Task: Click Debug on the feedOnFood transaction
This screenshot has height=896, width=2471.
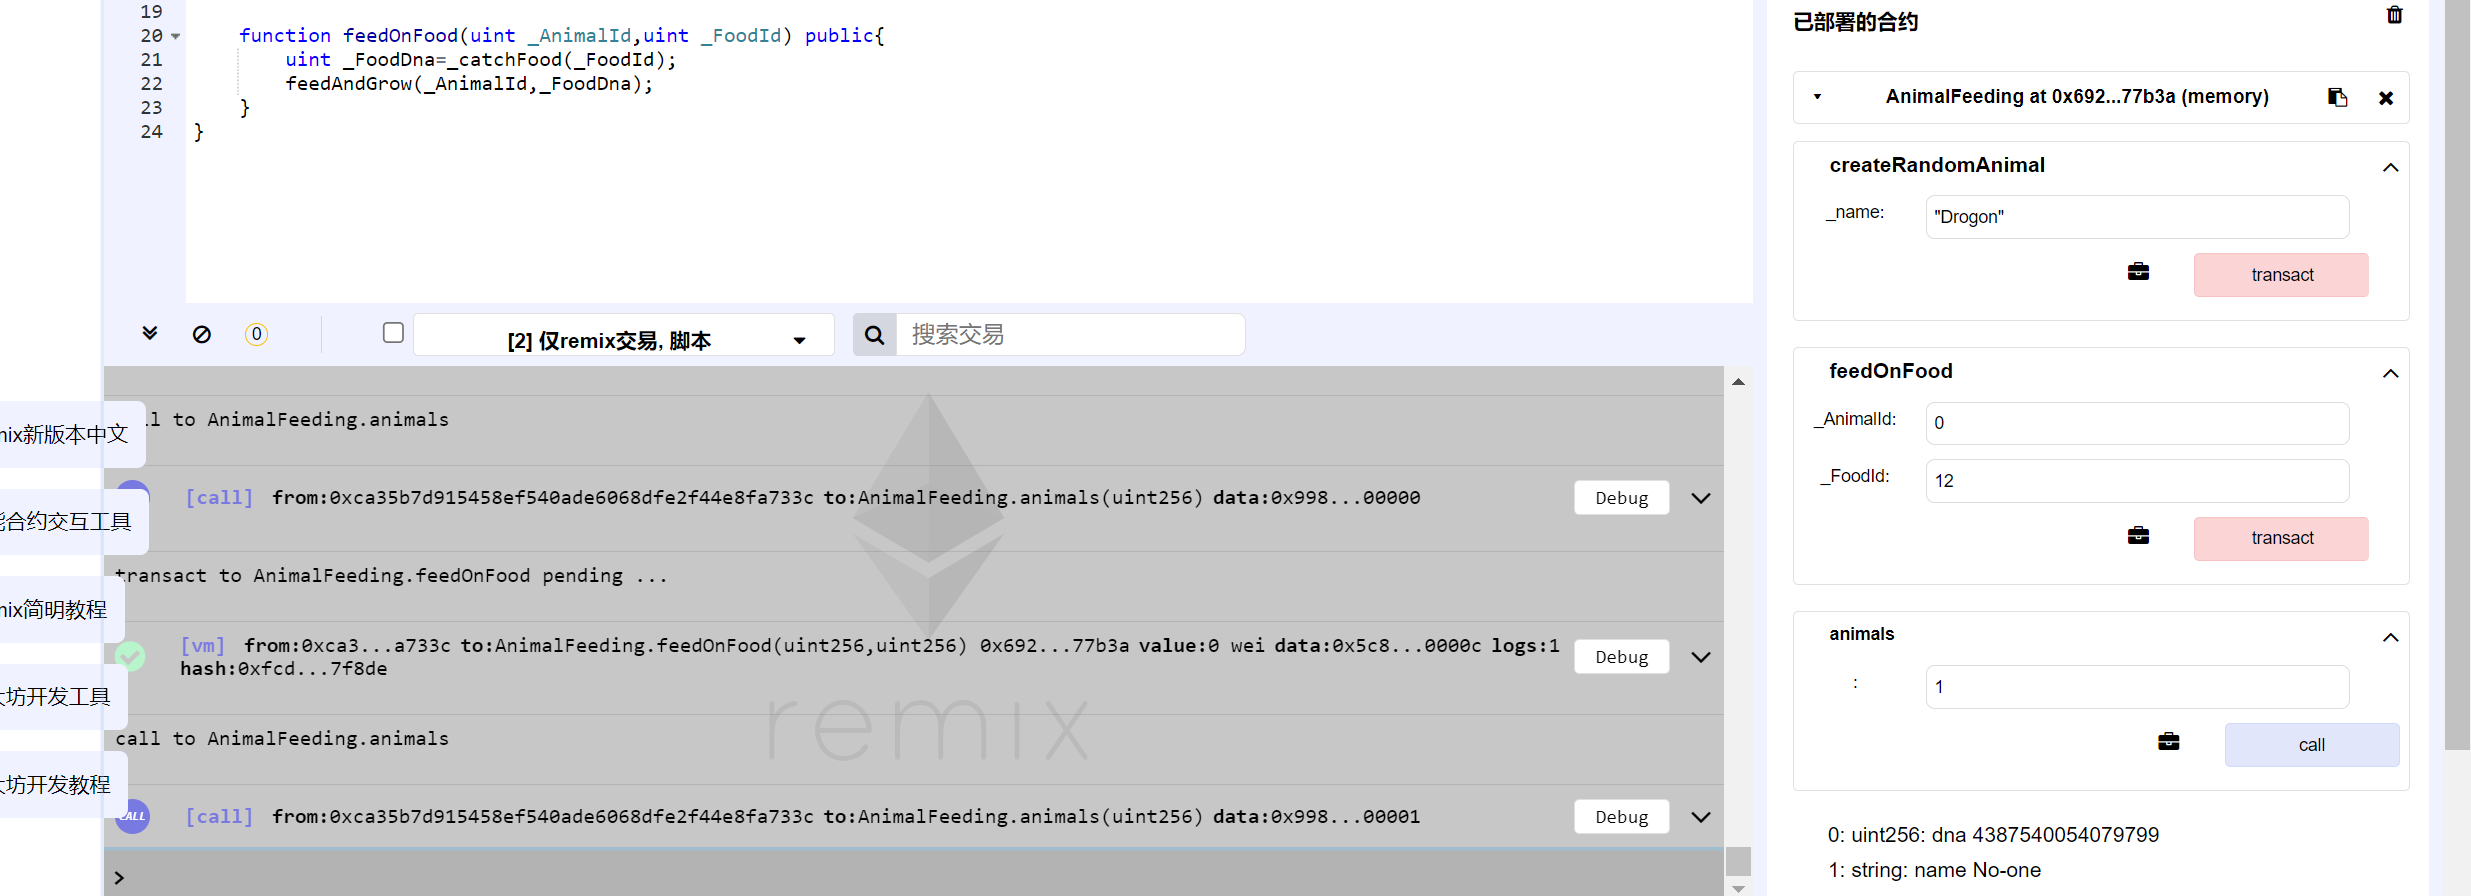Action: [1621, 657]
